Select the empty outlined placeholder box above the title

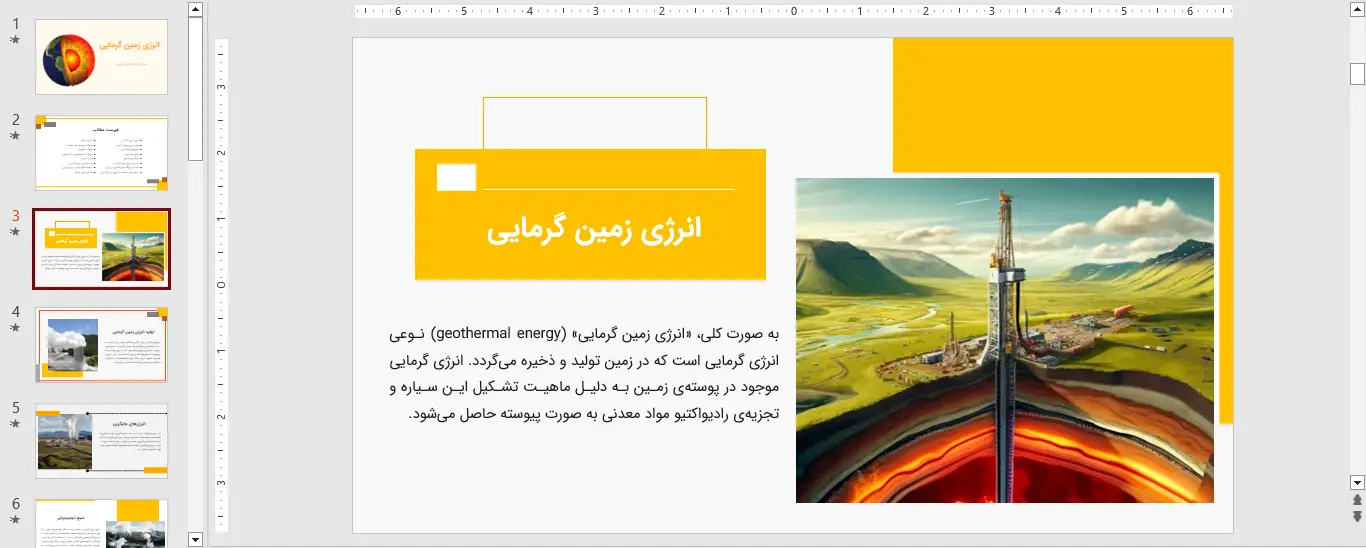pyautogui.click(x=595, y=123)
